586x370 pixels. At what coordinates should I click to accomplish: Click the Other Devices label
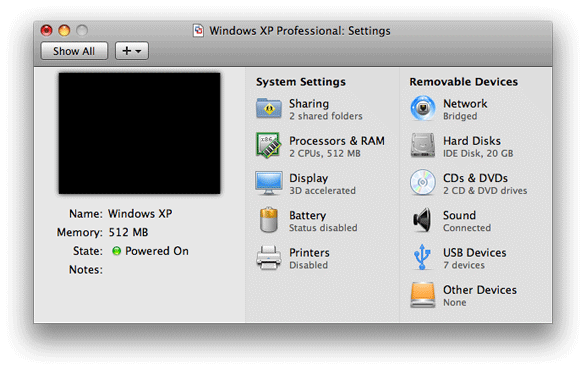(x=480, y=290)
